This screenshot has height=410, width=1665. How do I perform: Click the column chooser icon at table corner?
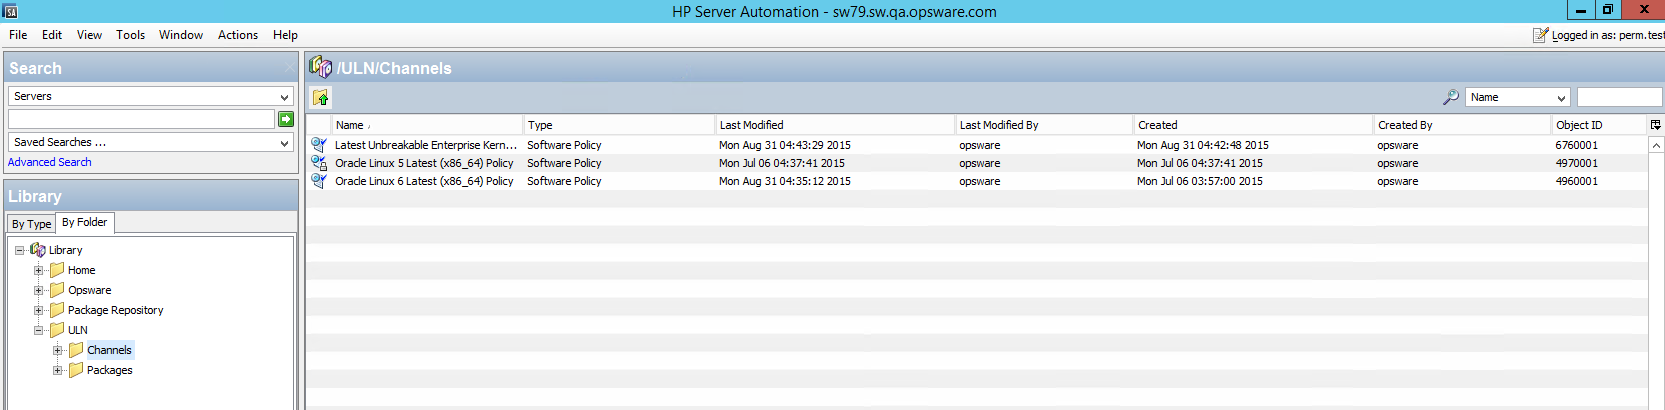click(x=1655, y=125)
